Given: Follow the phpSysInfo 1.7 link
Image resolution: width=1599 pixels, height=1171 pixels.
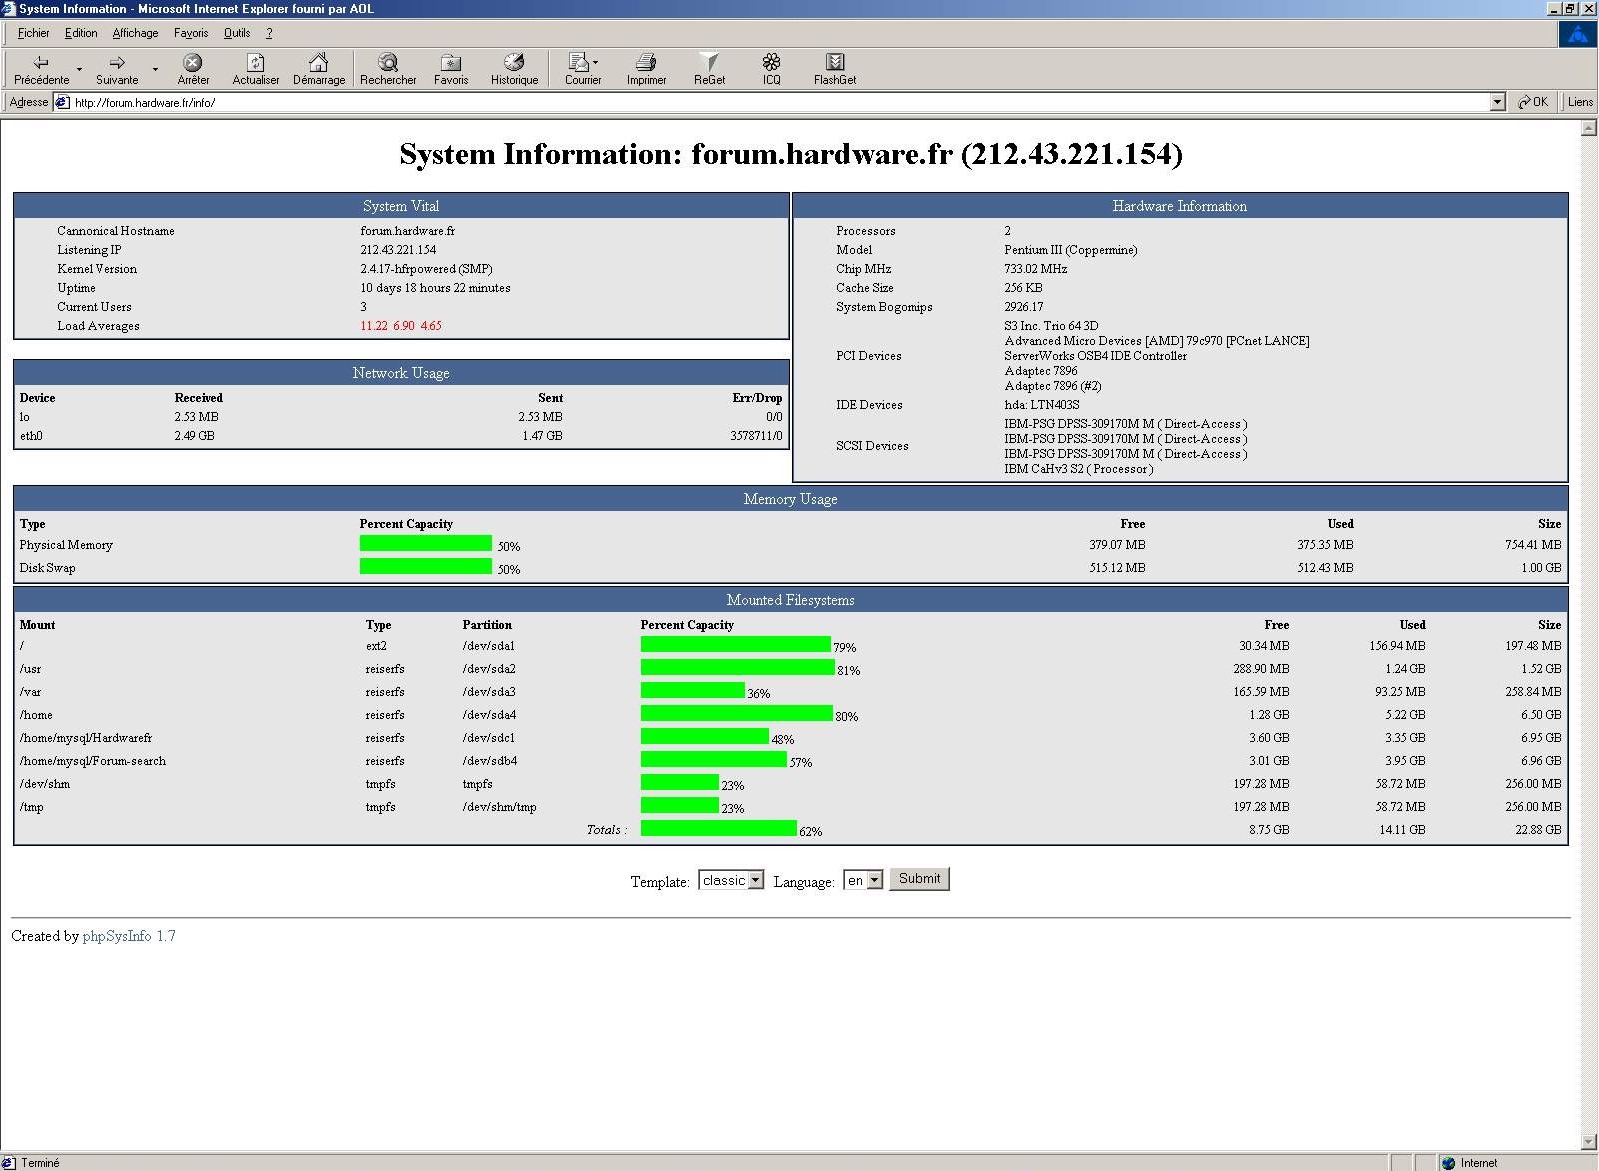Looking at the screenshot, I should pos(128,936).
